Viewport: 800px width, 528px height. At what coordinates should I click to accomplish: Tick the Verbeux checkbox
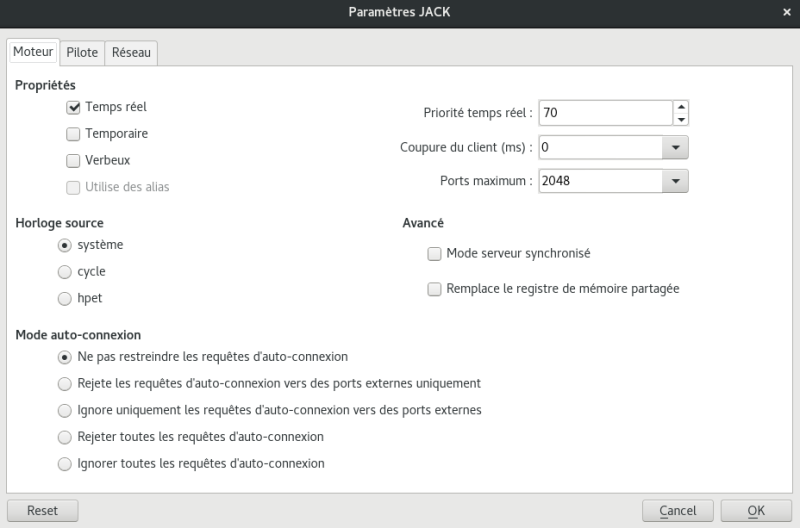coord(73,160)
